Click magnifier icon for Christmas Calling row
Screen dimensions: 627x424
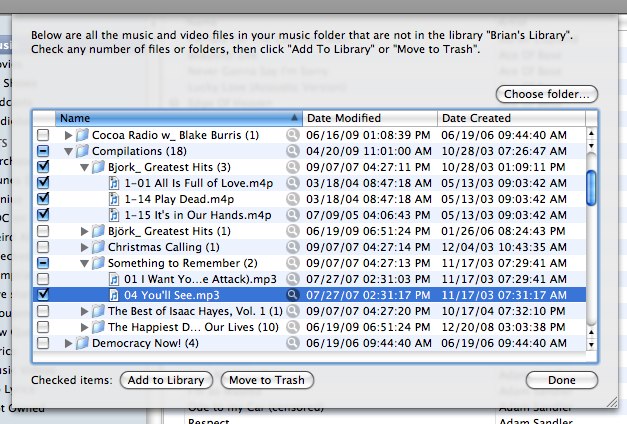[x=293, y=247]
